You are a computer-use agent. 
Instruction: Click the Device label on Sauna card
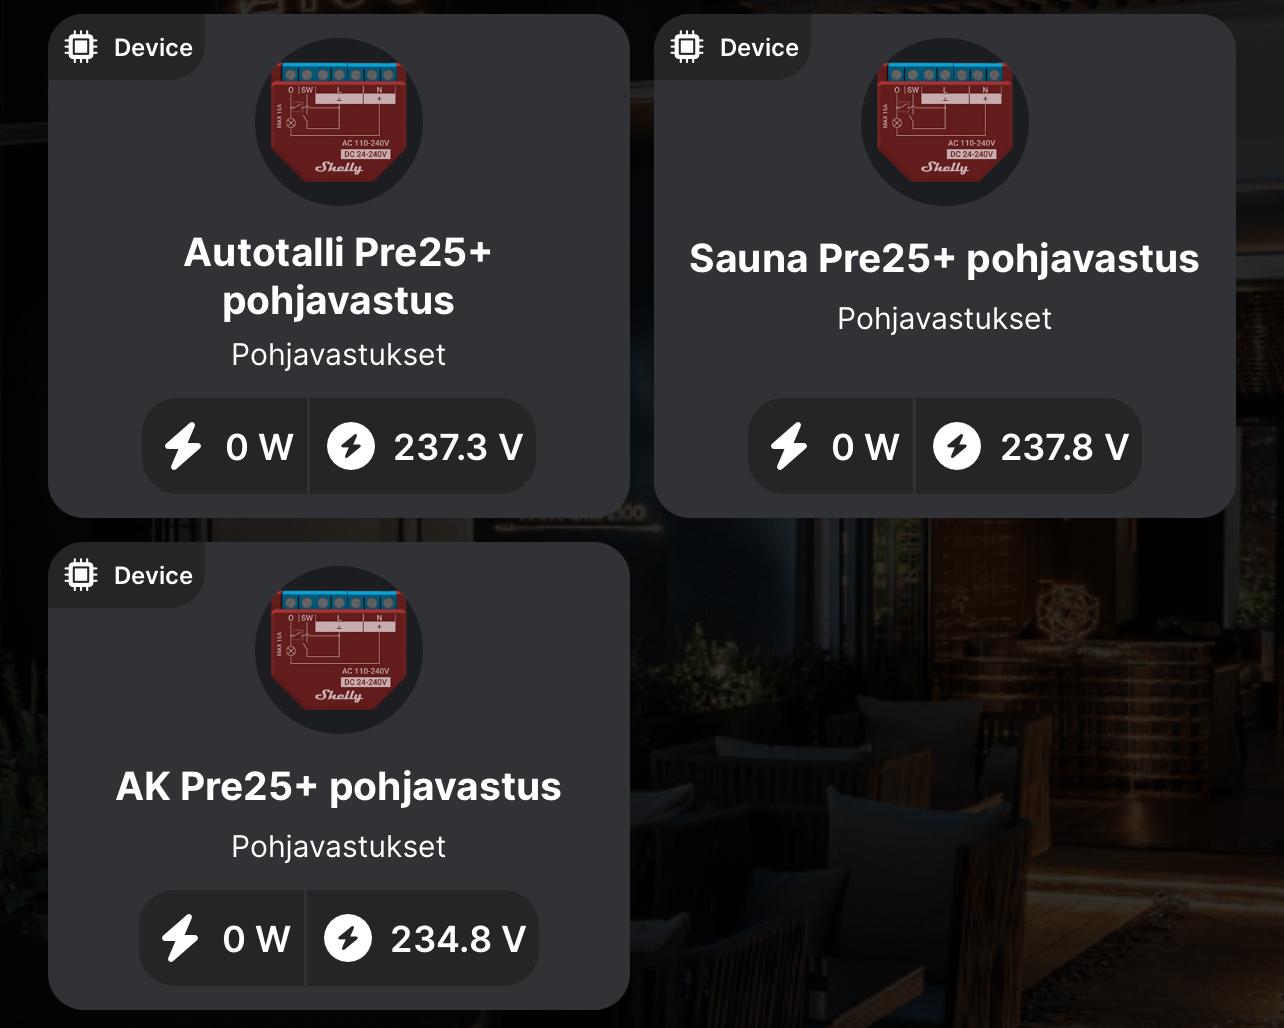click(759, 47)
